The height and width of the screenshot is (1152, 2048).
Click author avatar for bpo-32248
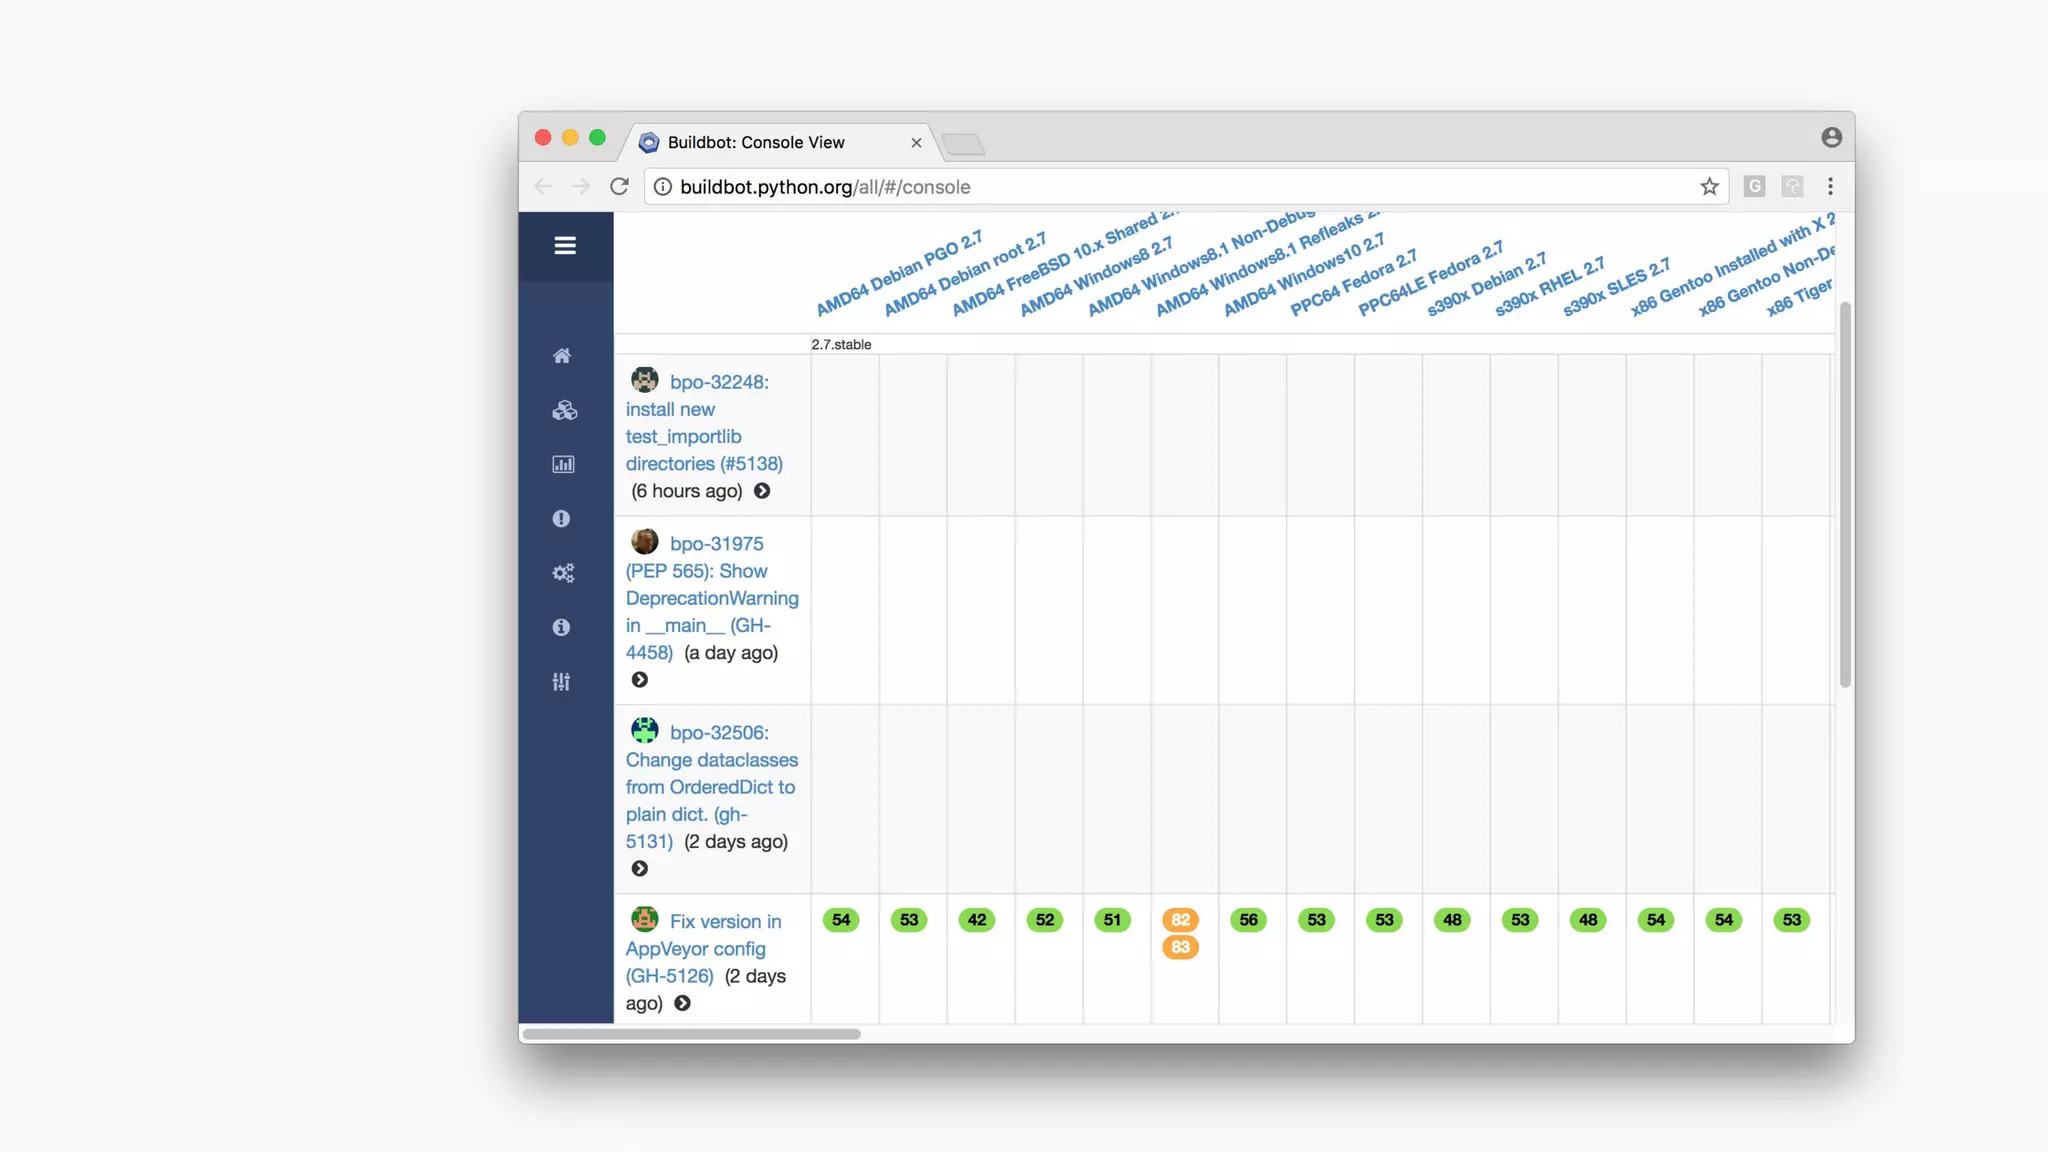645,380
